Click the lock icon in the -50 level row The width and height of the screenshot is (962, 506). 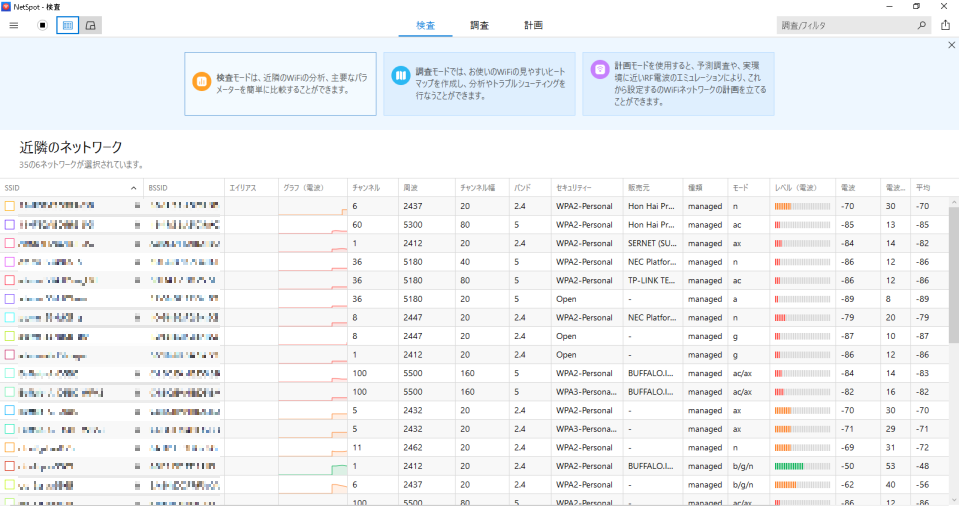click(137, 466)
